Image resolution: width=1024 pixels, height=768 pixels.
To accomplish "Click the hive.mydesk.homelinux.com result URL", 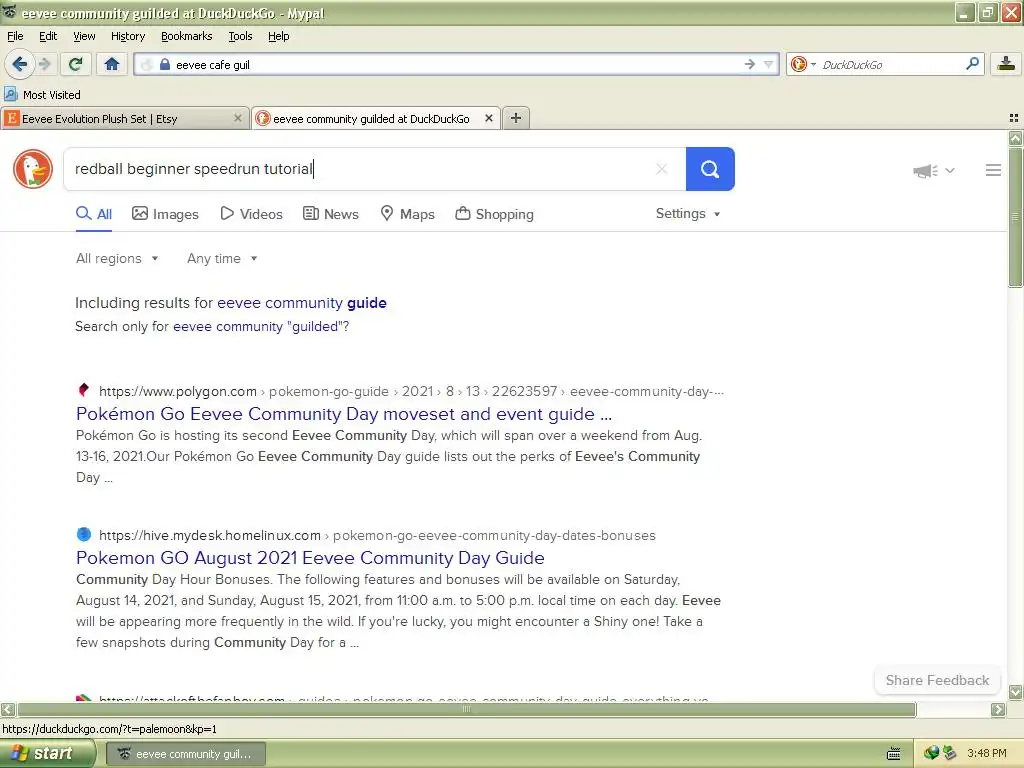I will (x=377, y=536).
